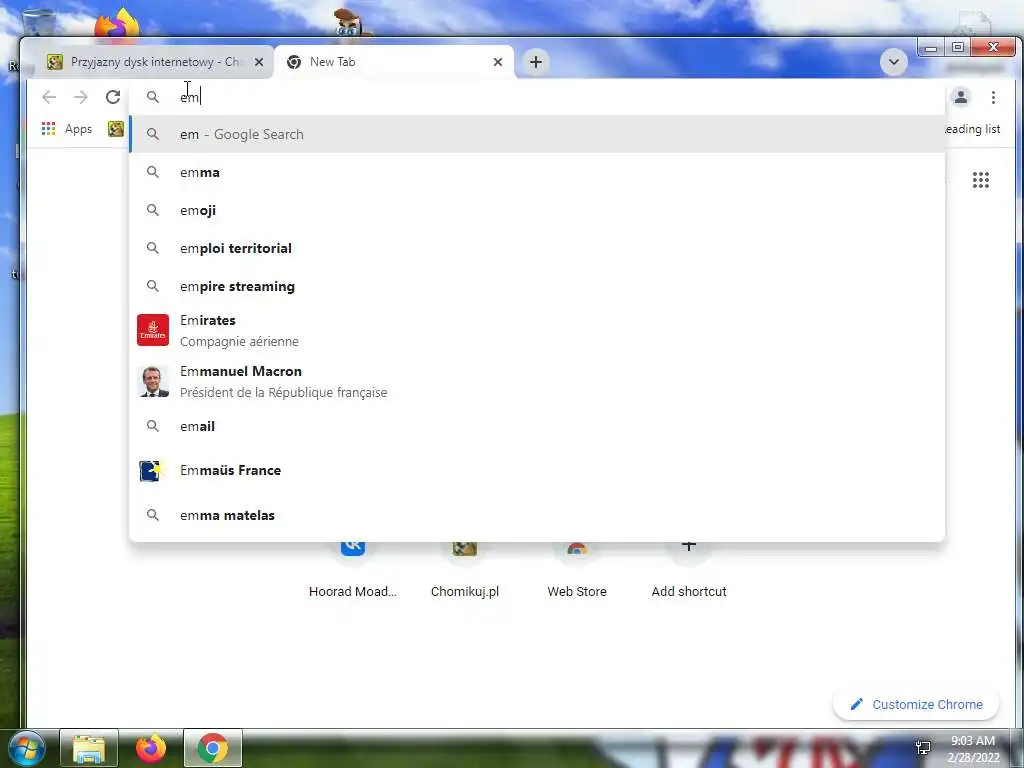The height and width of the screenshot is (768, 1024).
Task: Open a new tab with the plus button
Action: (536, 62)
